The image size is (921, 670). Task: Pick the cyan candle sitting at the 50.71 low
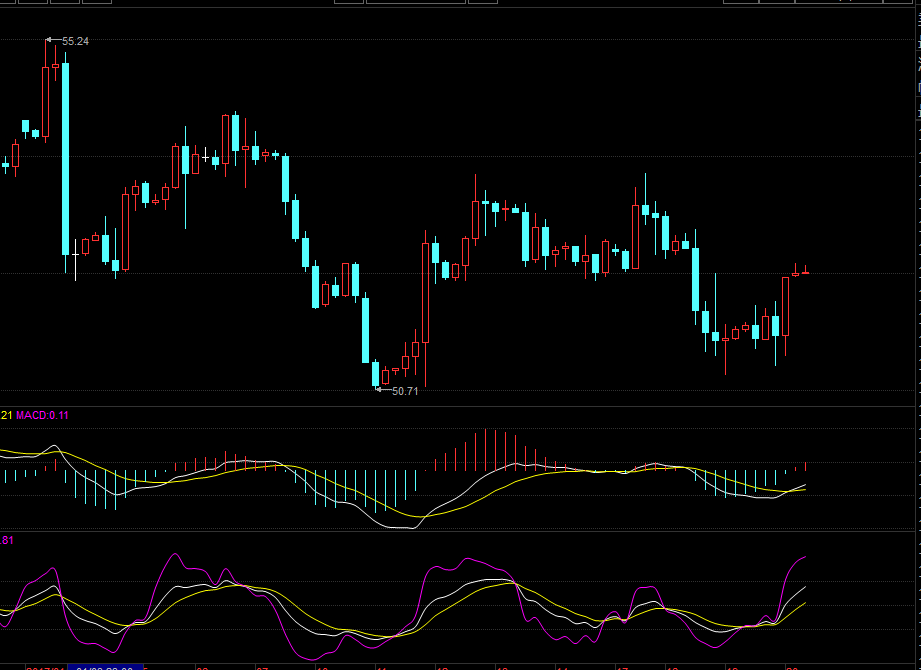point(376,373)
